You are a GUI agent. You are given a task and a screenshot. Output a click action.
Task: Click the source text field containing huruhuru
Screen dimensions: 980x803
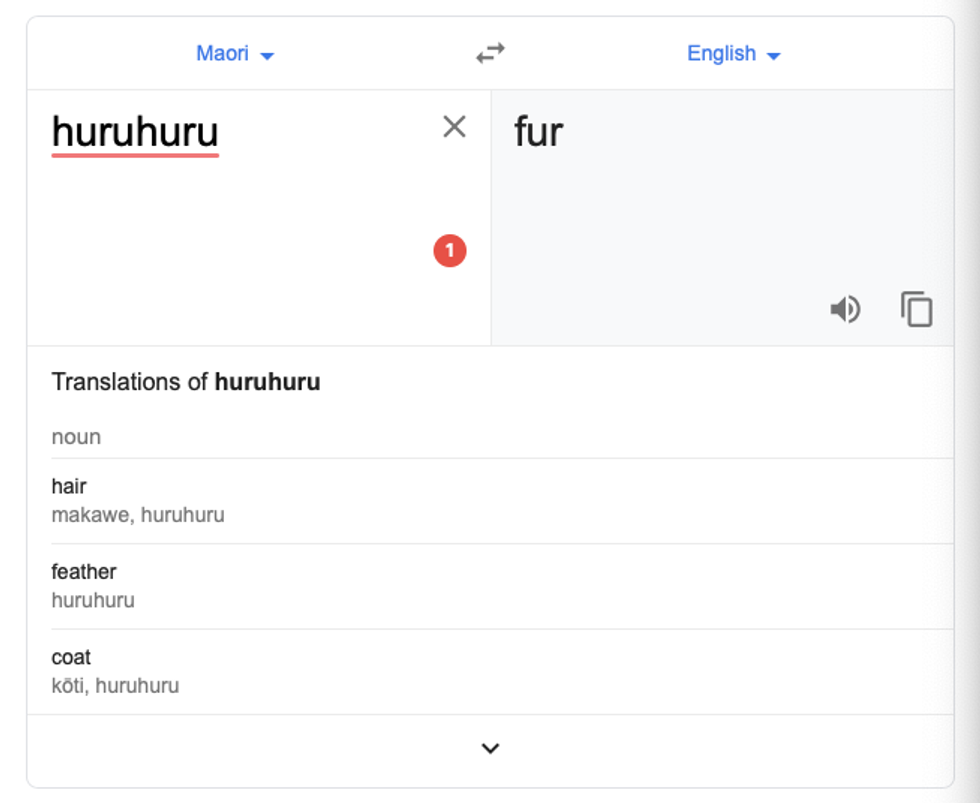(x=135, y=133)
